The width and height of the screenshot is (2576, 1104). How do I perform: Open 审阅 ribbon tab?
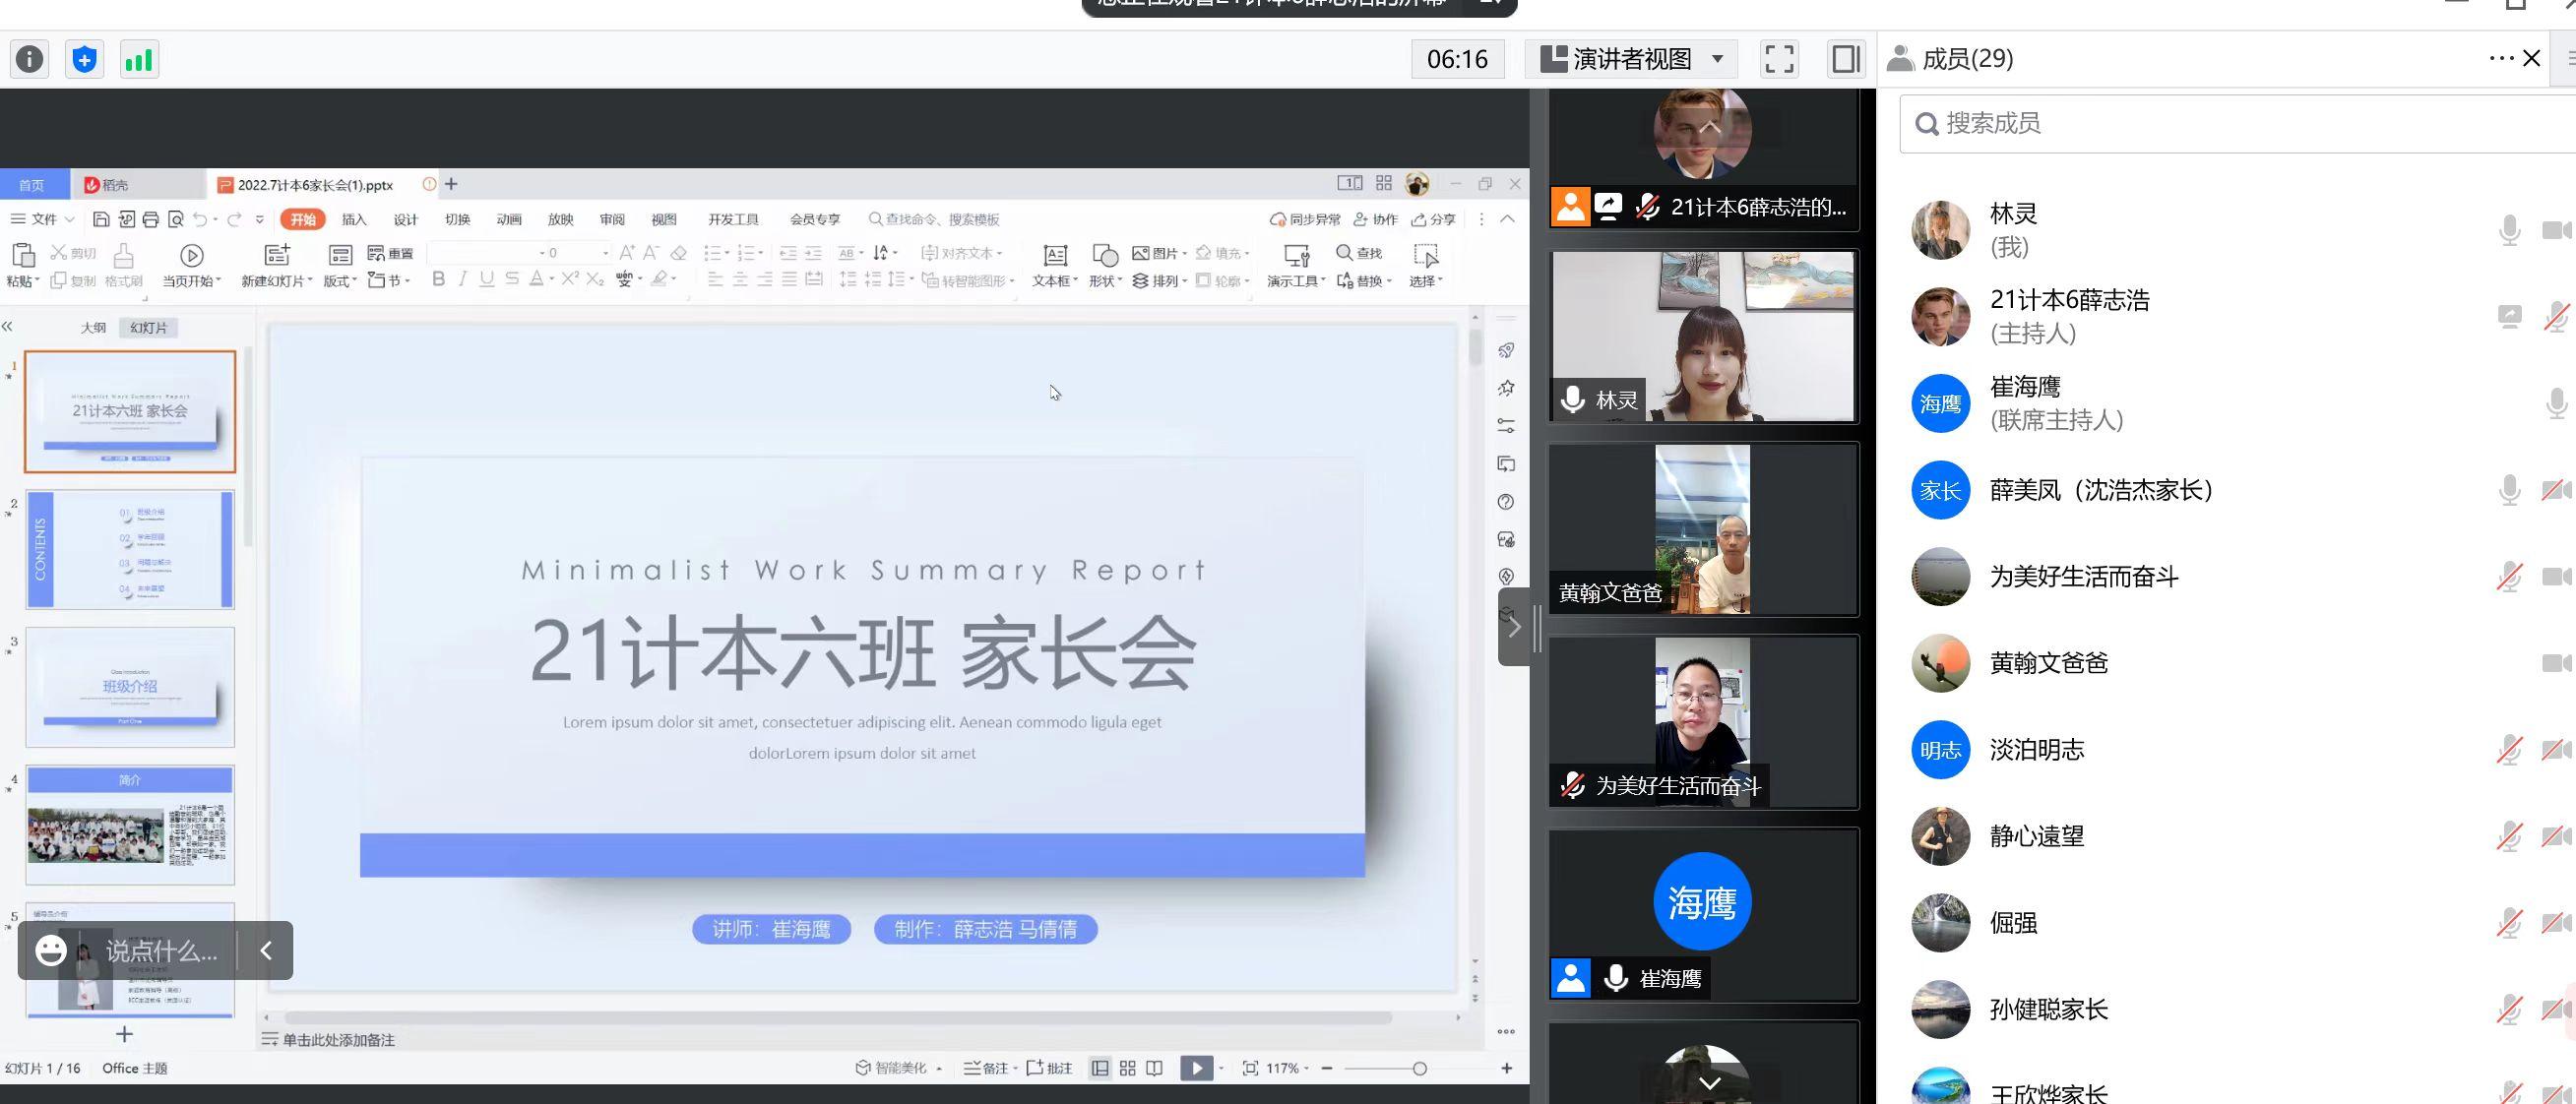pos(612,219)
